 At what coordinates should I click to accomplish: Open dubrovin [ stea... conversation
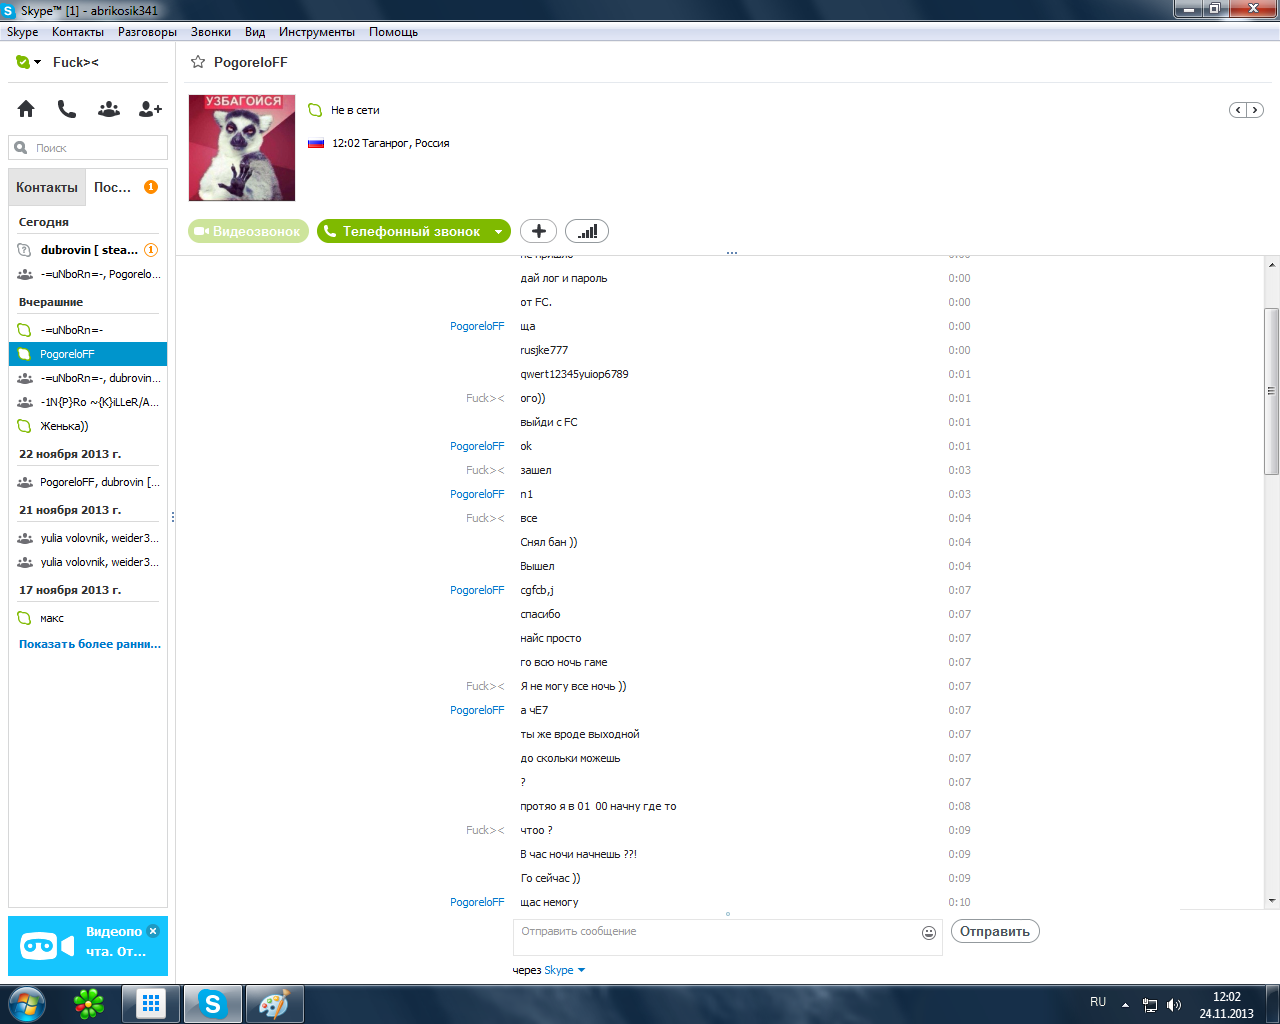[x=88, y=250]
